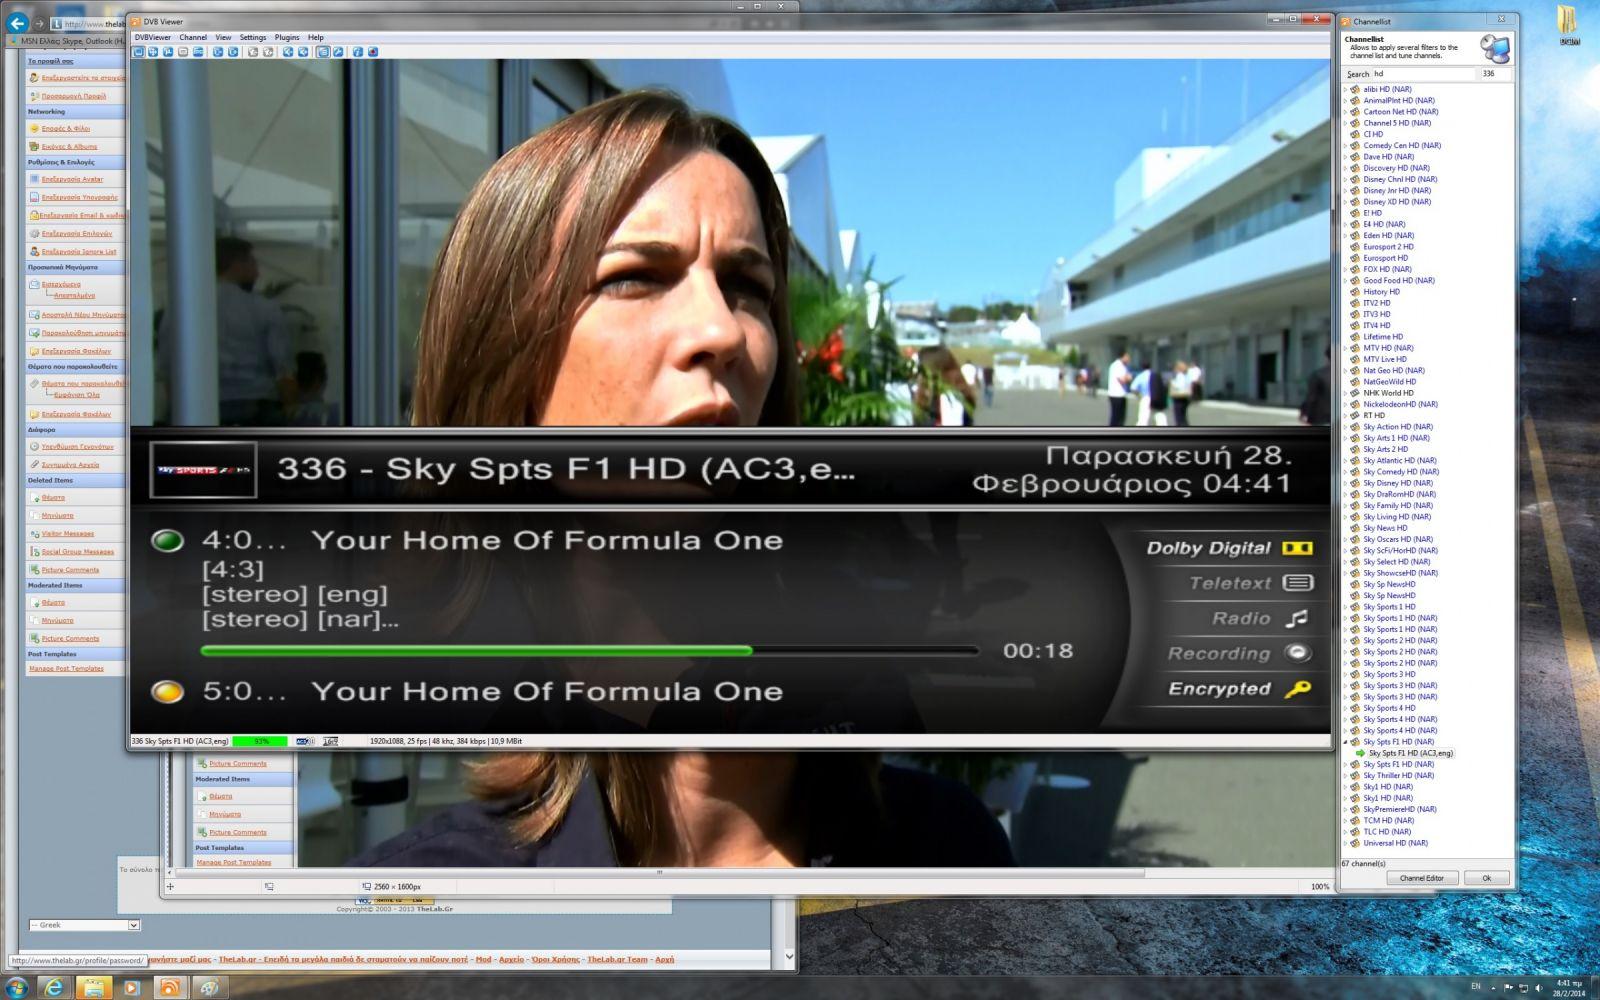Open the Plugins menu
This screenshot has height=1000, width=1600.
point(287,37)
